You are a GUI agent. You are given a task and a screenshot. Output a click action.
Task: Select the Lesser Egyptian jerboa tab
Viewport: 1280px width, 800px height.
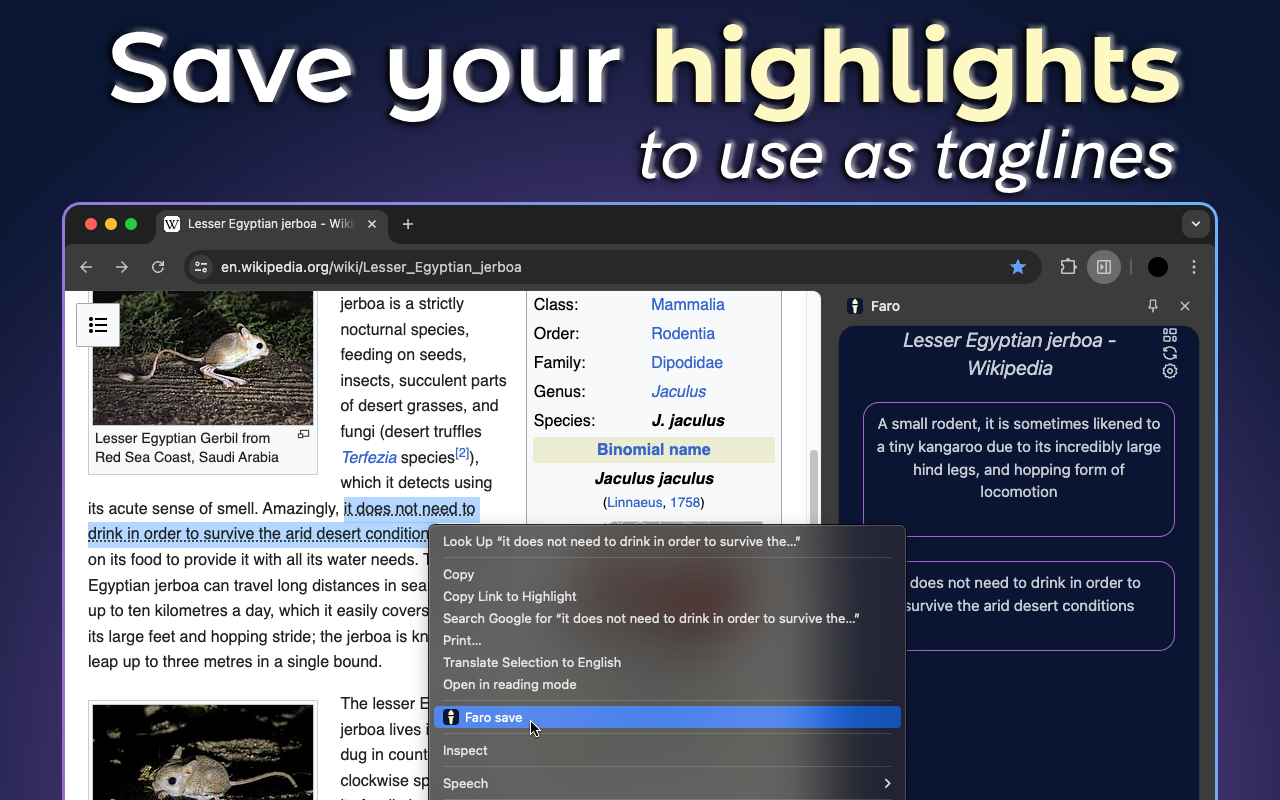click(x=270, y=224)
